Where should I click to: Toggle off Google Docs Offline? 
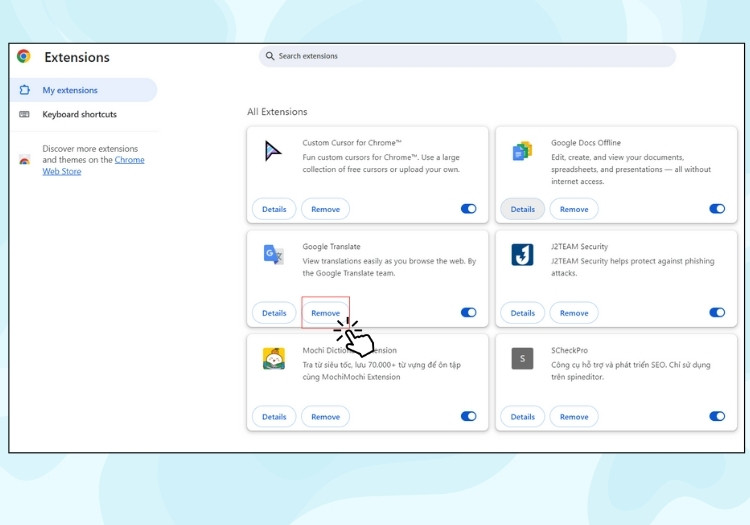(717, 208)
